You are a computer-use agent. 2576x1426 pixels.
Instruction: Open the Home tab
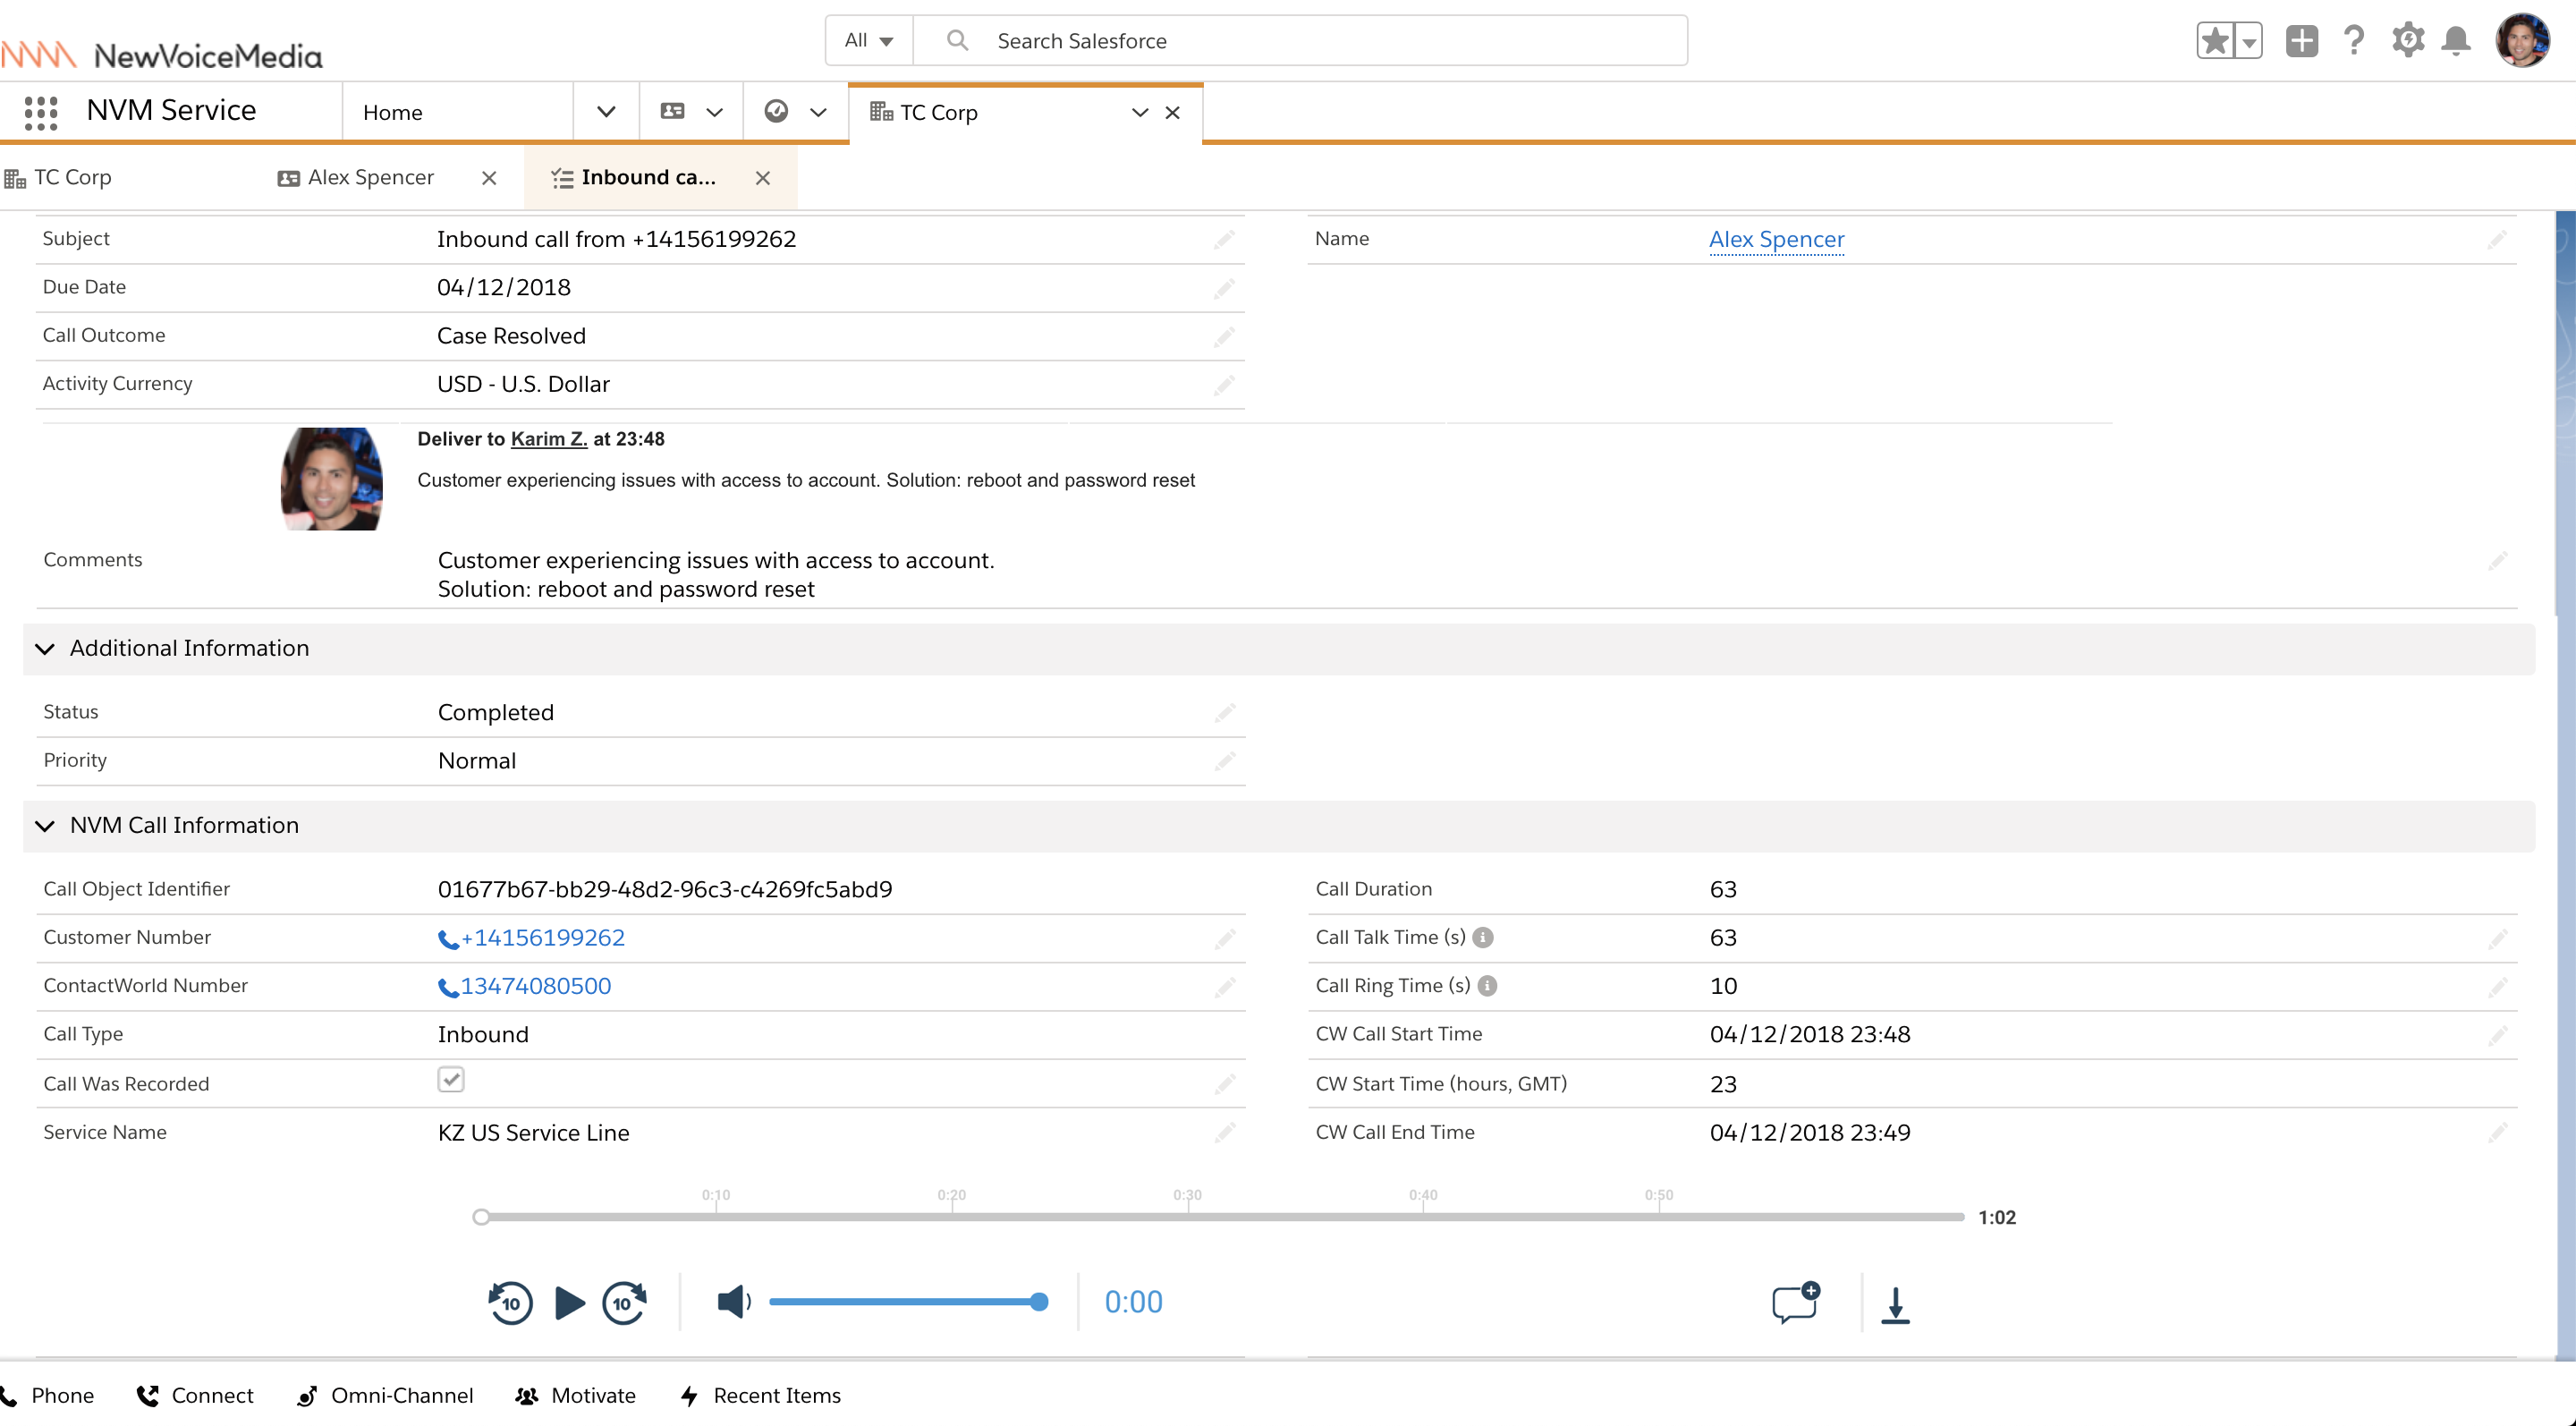click(x=393, y=113)
